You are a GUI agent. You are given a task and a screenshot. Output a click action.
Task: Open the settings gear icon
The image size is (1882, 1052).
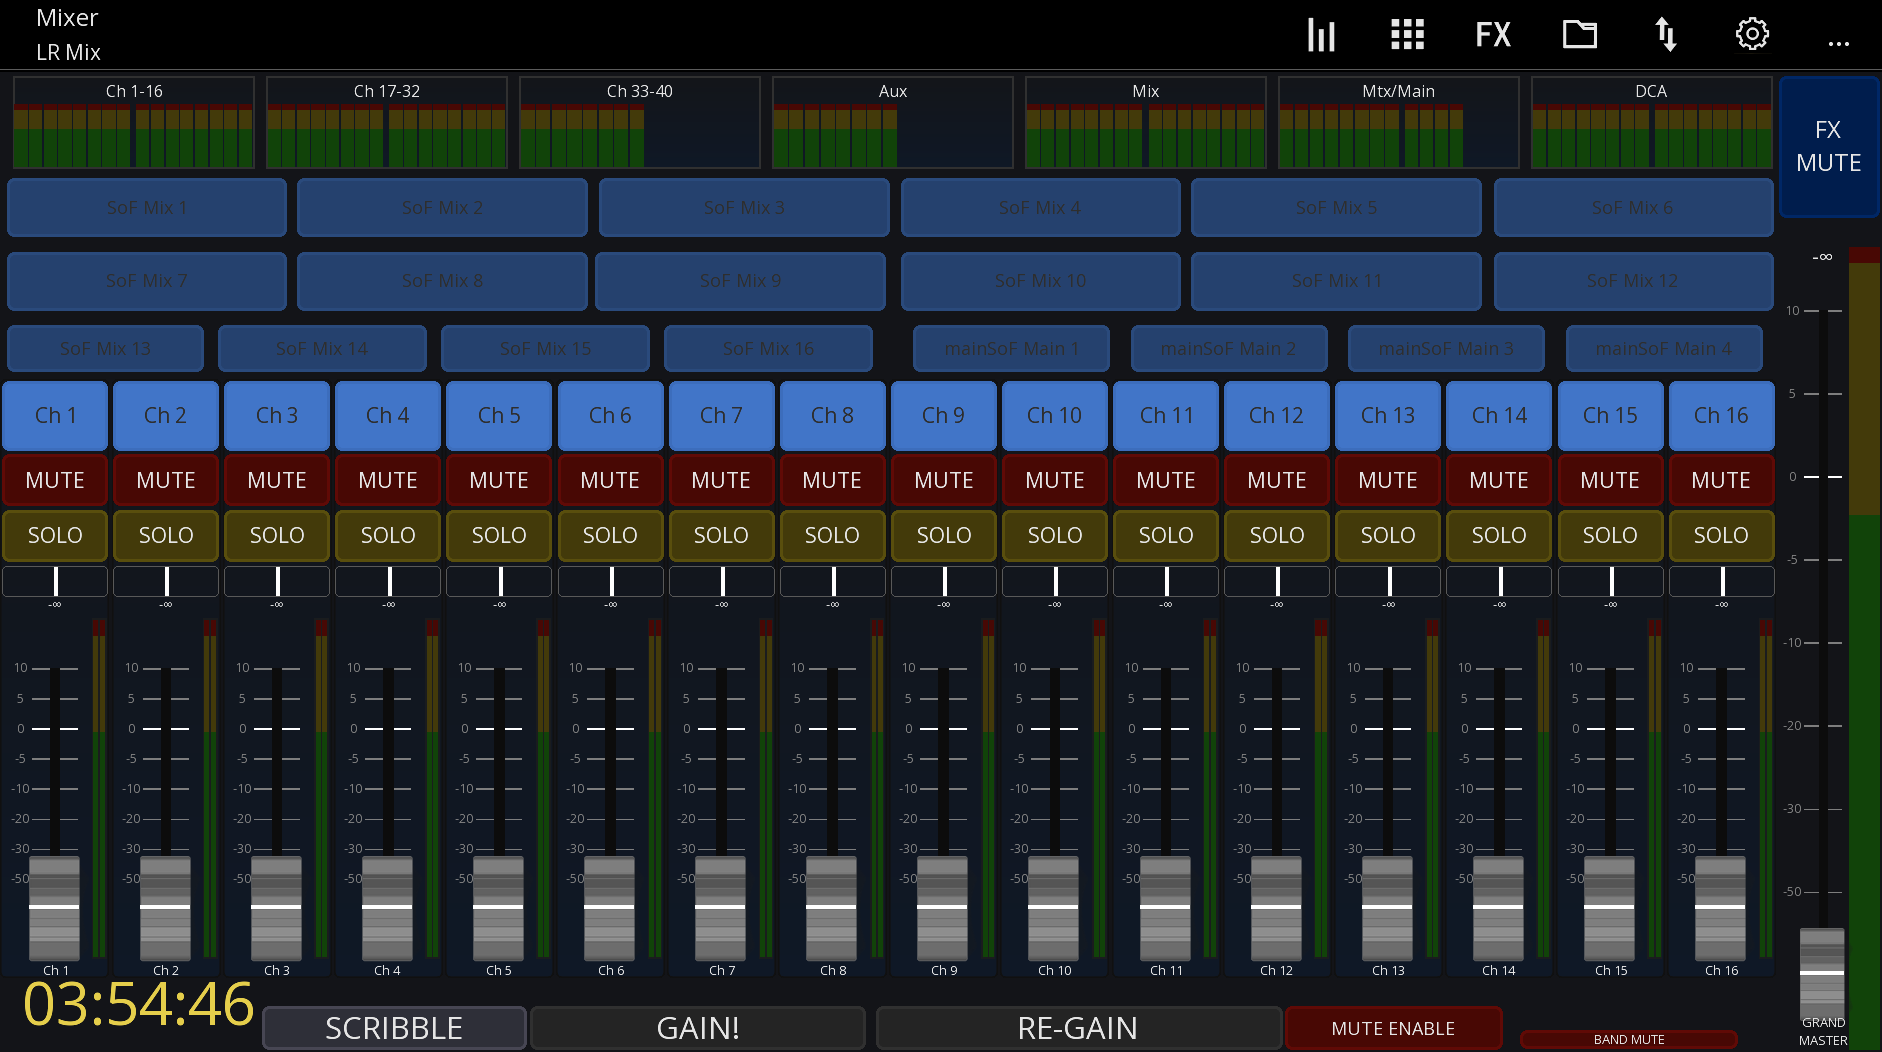[x=1752, y=34]
